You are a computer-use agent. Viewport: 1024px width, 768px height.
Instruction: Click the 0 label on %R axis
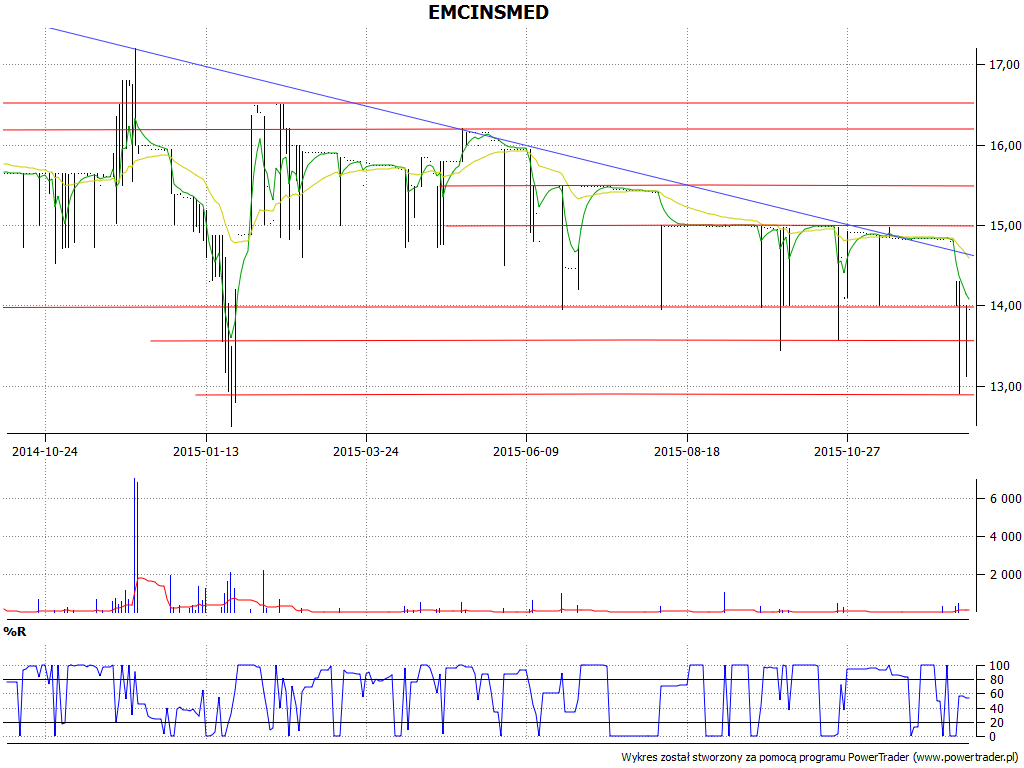pyautogui.click(x=993, y=737)
